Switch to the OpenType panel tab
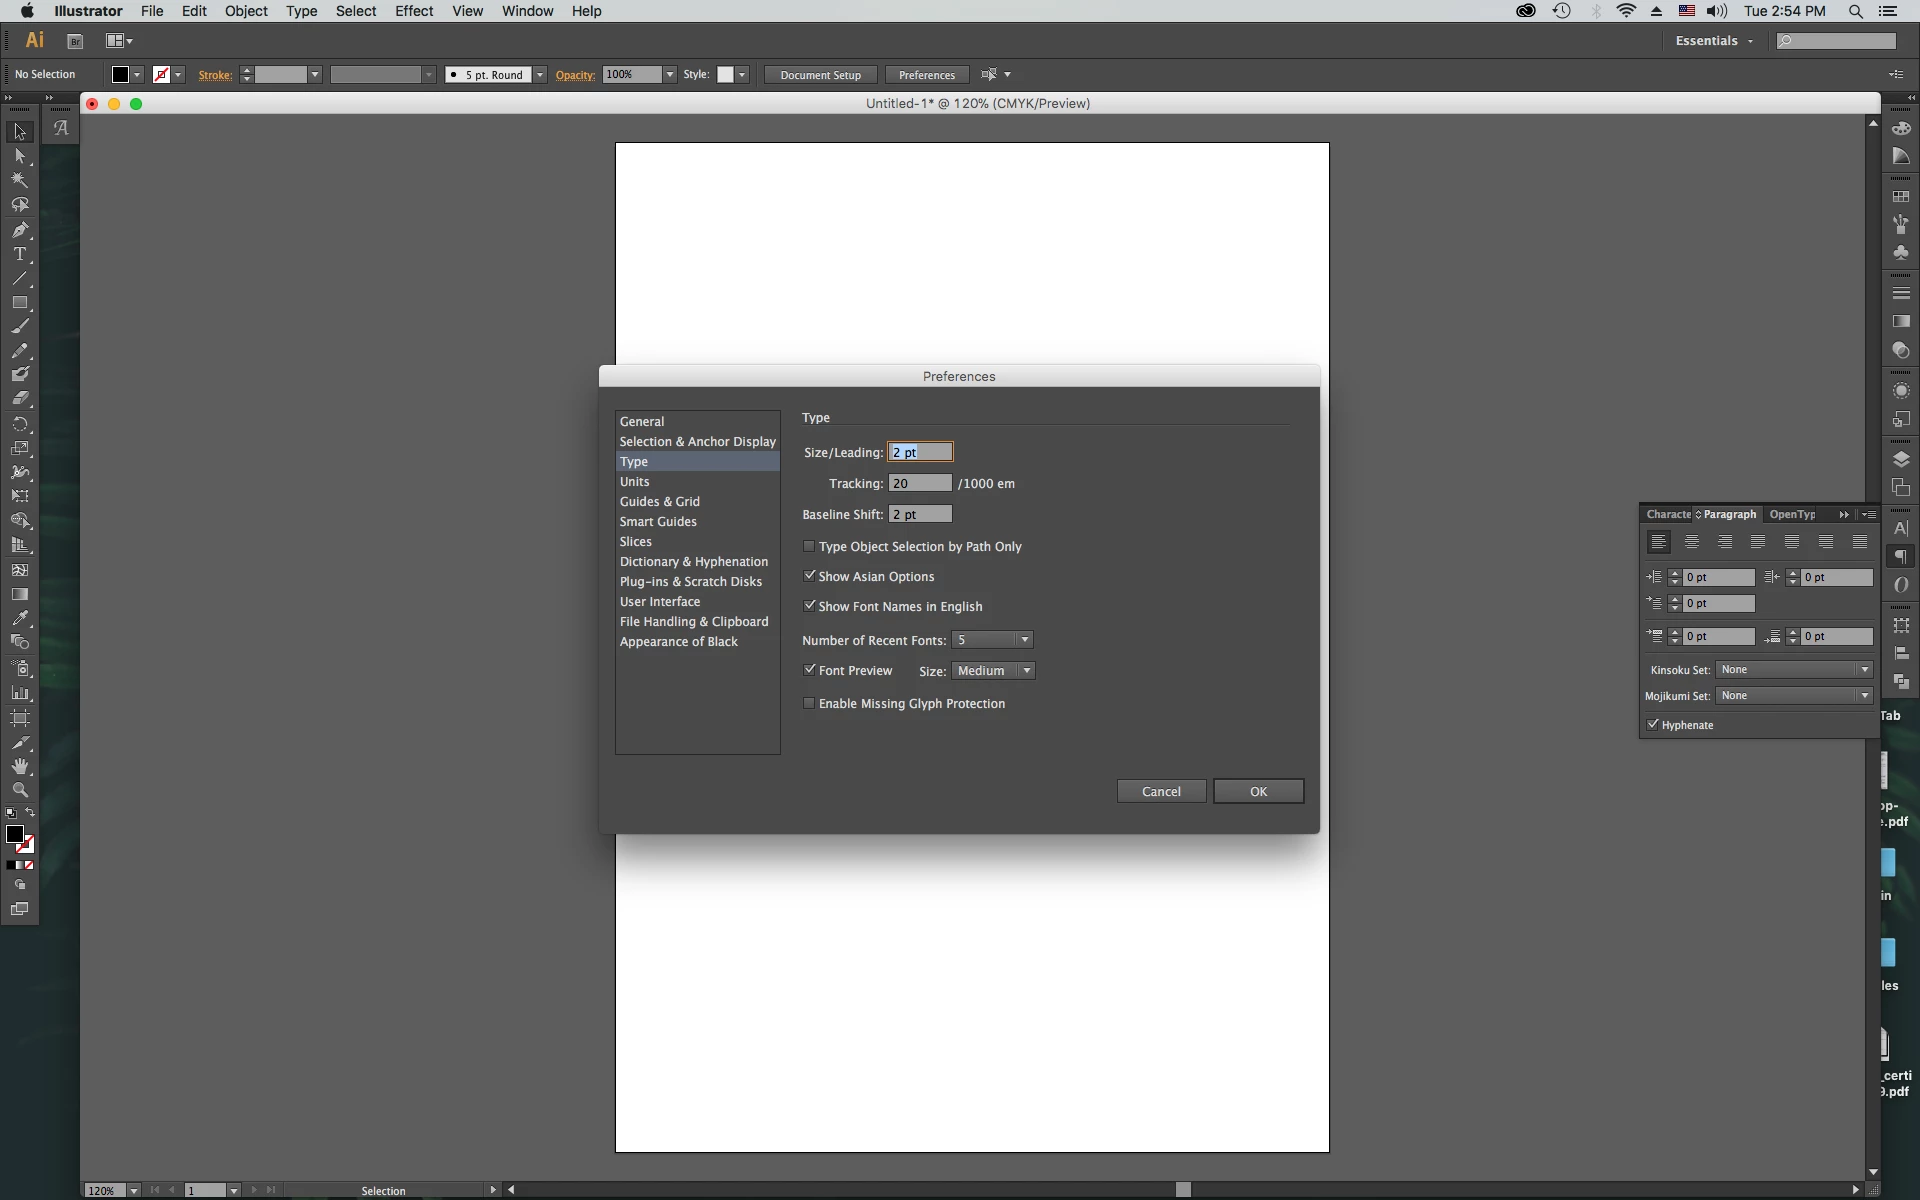This screenshot has width=1920, height=1200. pyautogui.click(x=1791, y=514)
